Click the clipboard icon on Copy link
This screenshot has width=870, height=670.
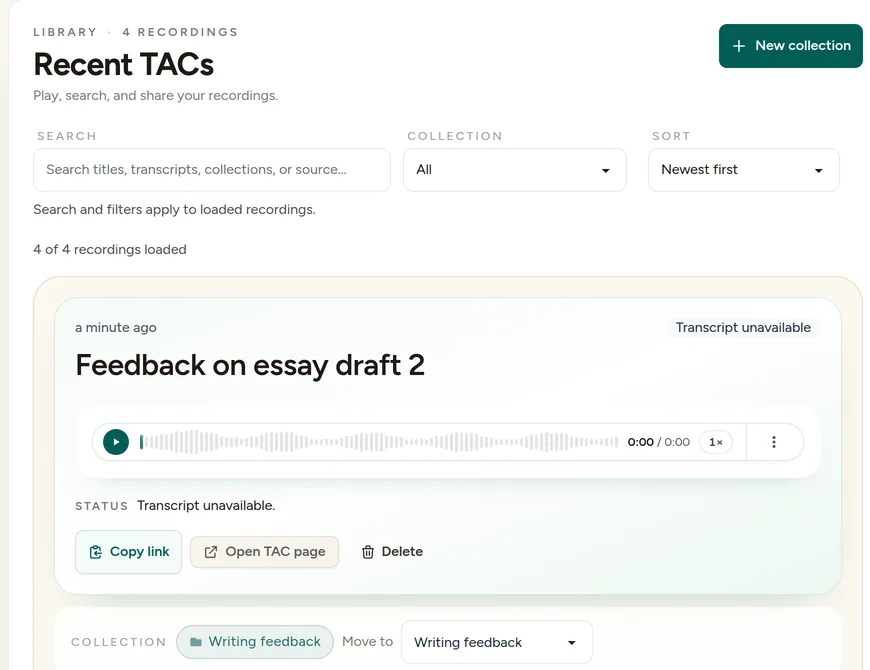tap(95, 552)
